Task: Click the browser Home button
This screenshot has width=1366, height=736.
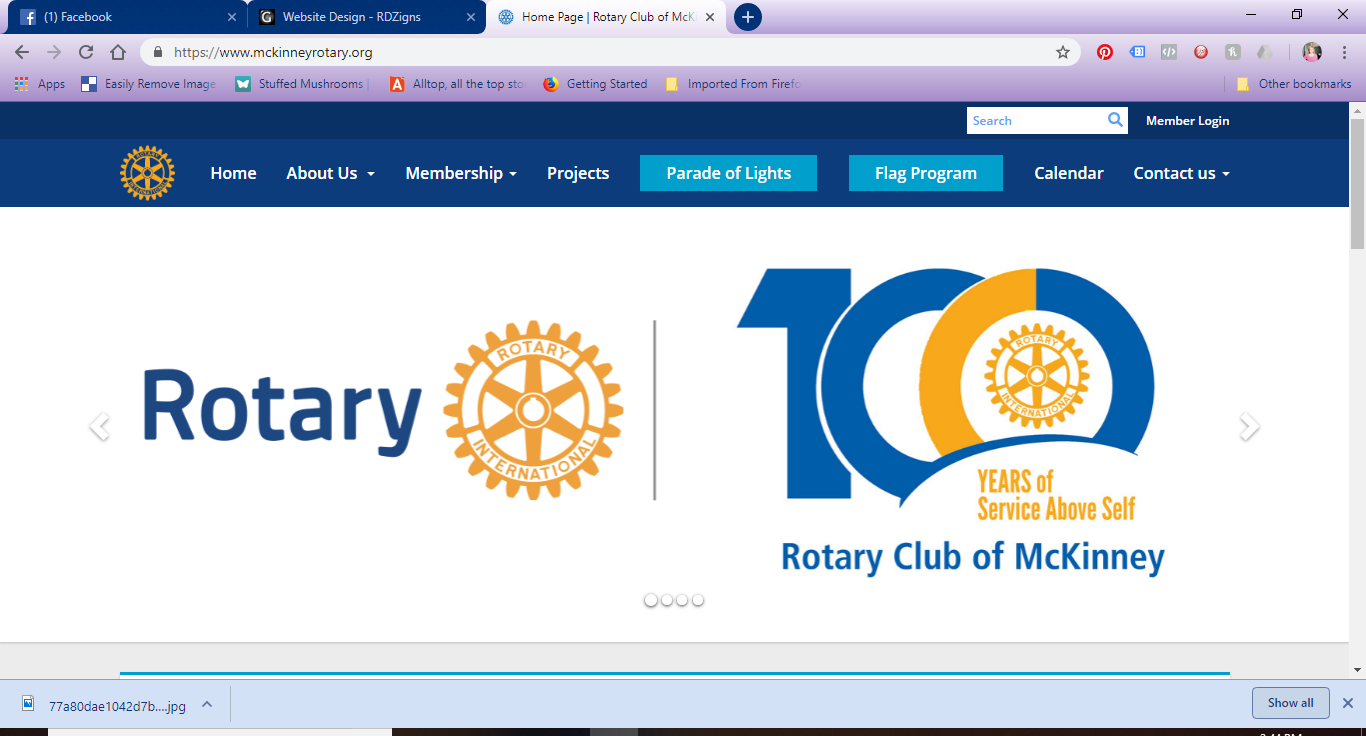Action: click(x=118, y=52)
